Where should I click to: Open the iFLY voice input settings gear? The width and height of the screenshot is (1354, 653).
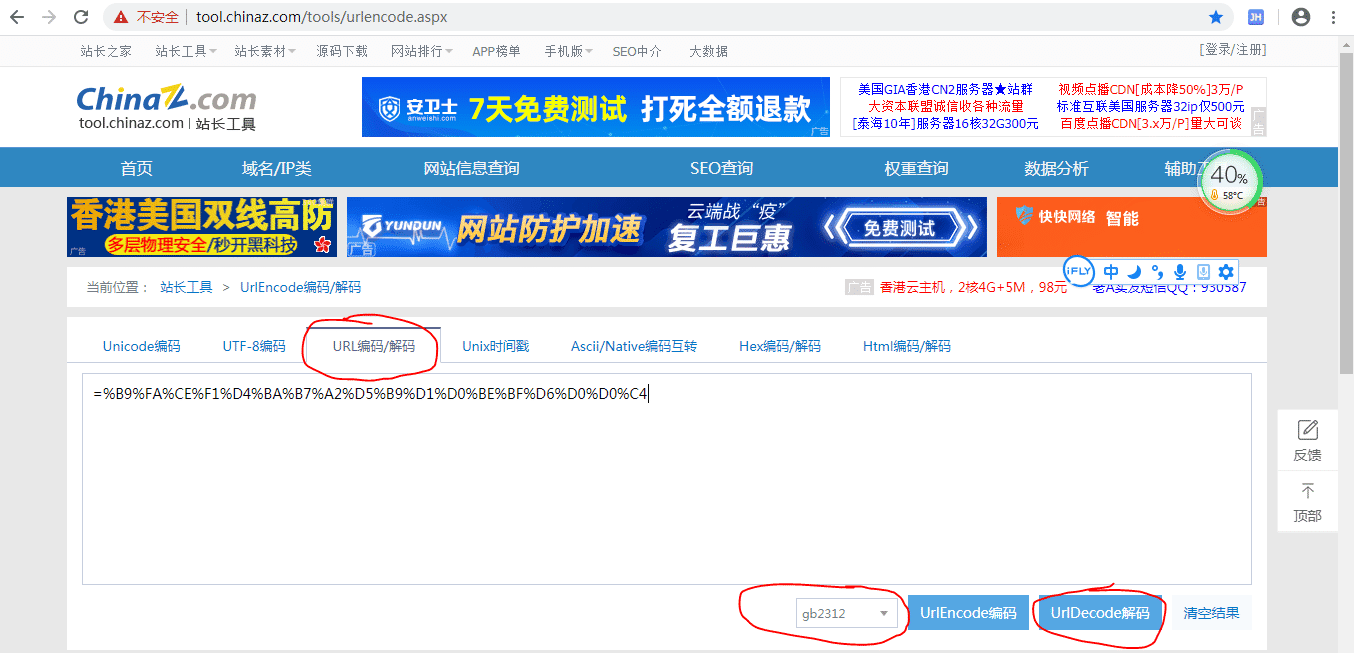(x=1225, y=271)
